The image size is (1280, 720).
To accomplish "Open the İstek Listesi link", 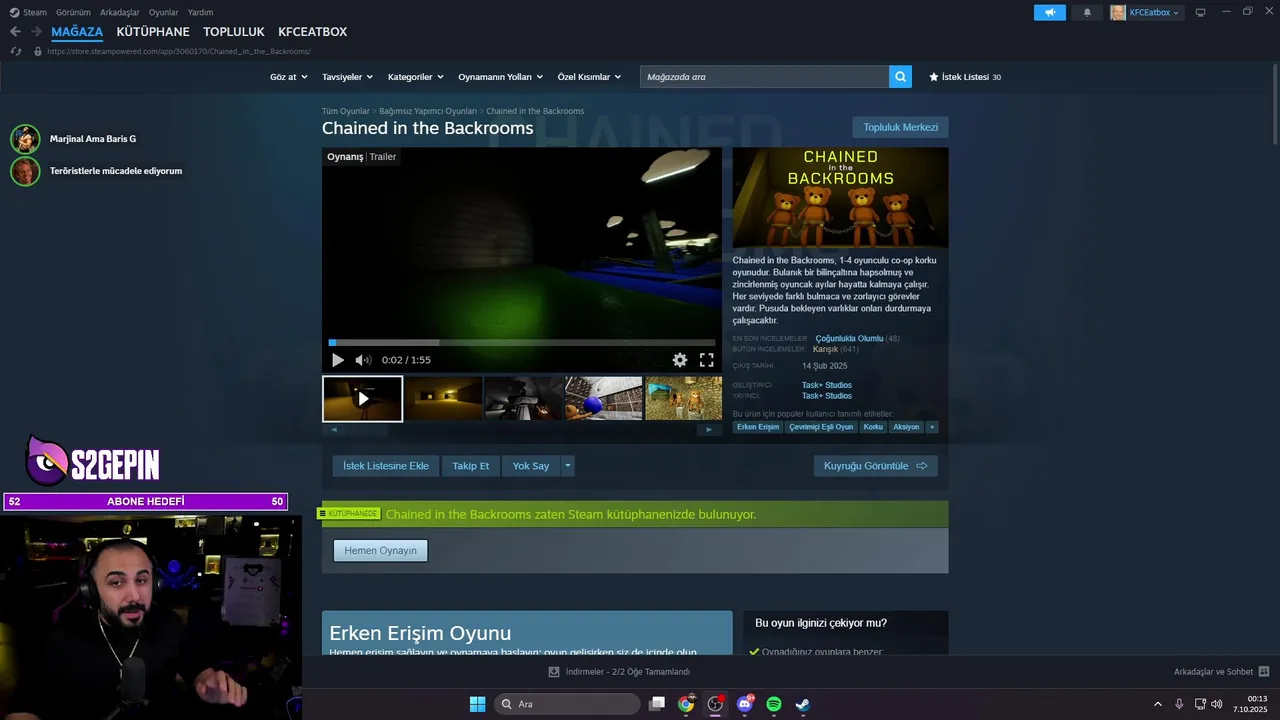I will coord(965,77).
